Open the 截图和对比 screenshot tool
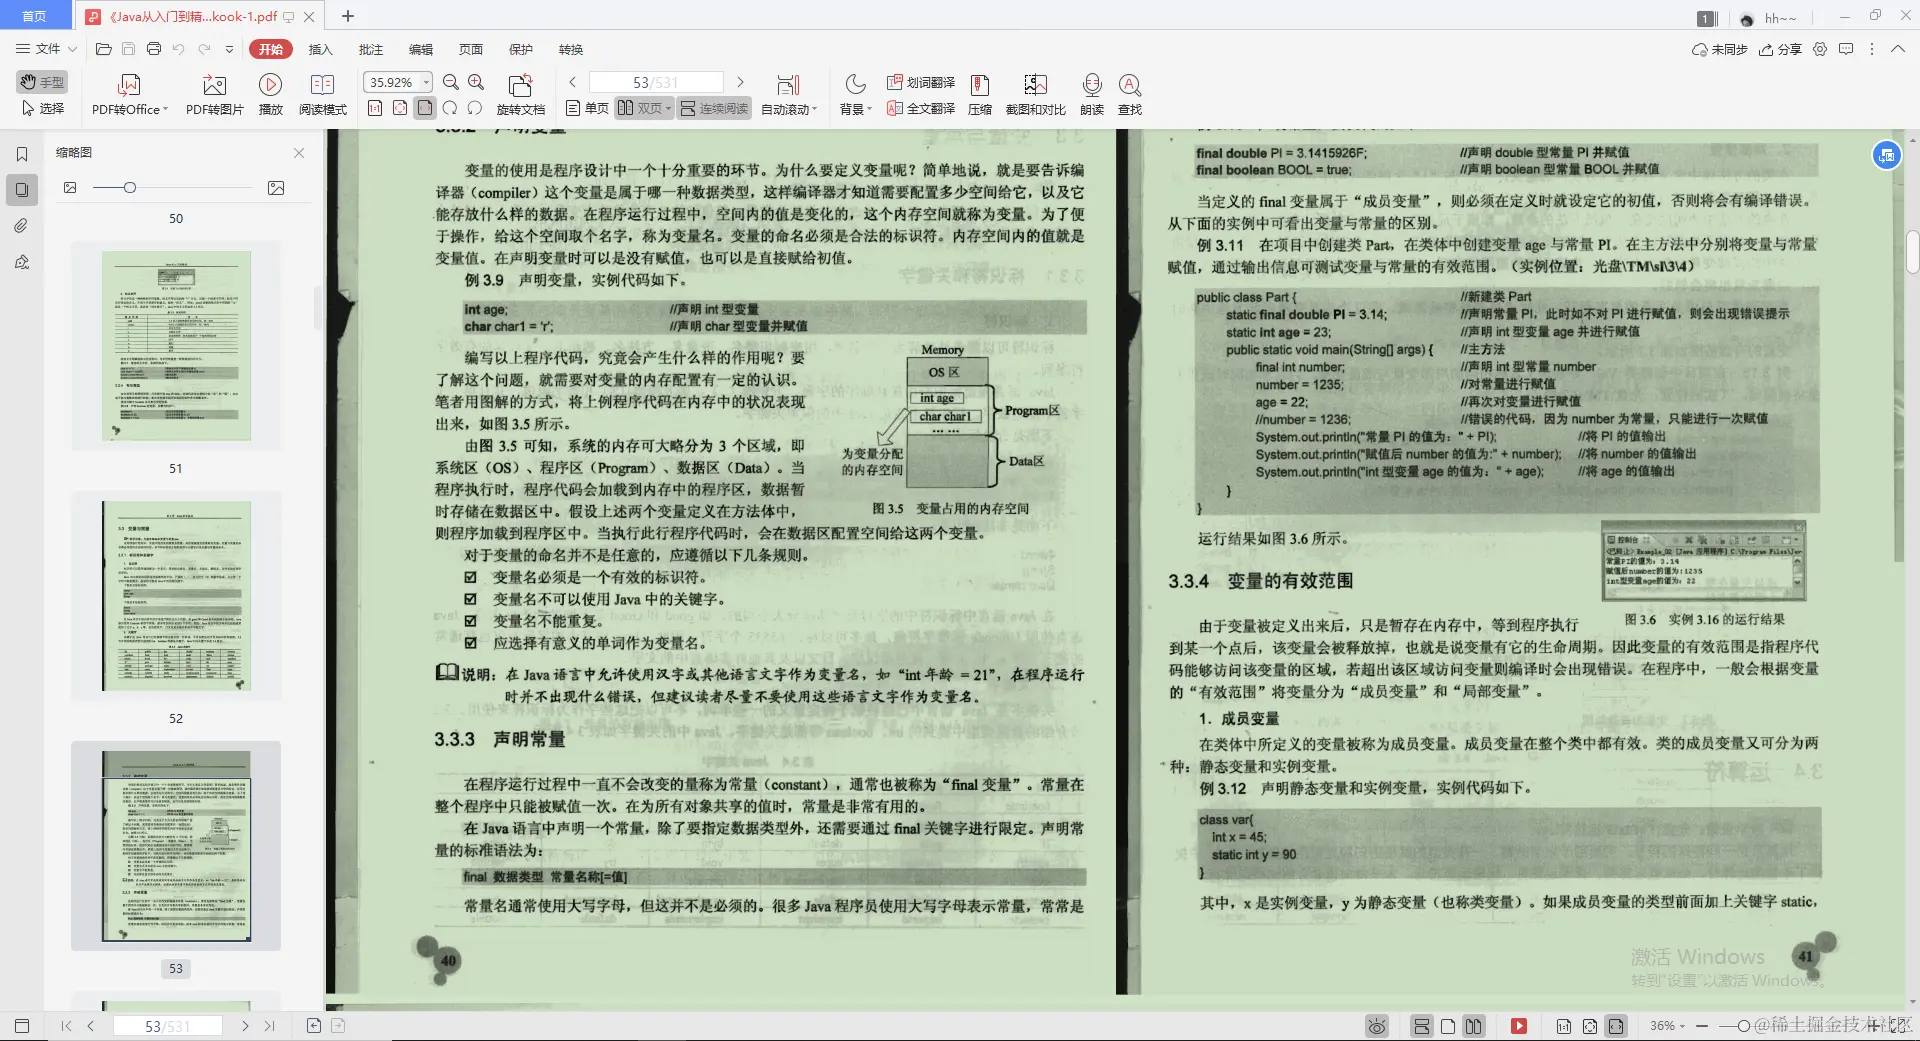 pos(1036,93)
